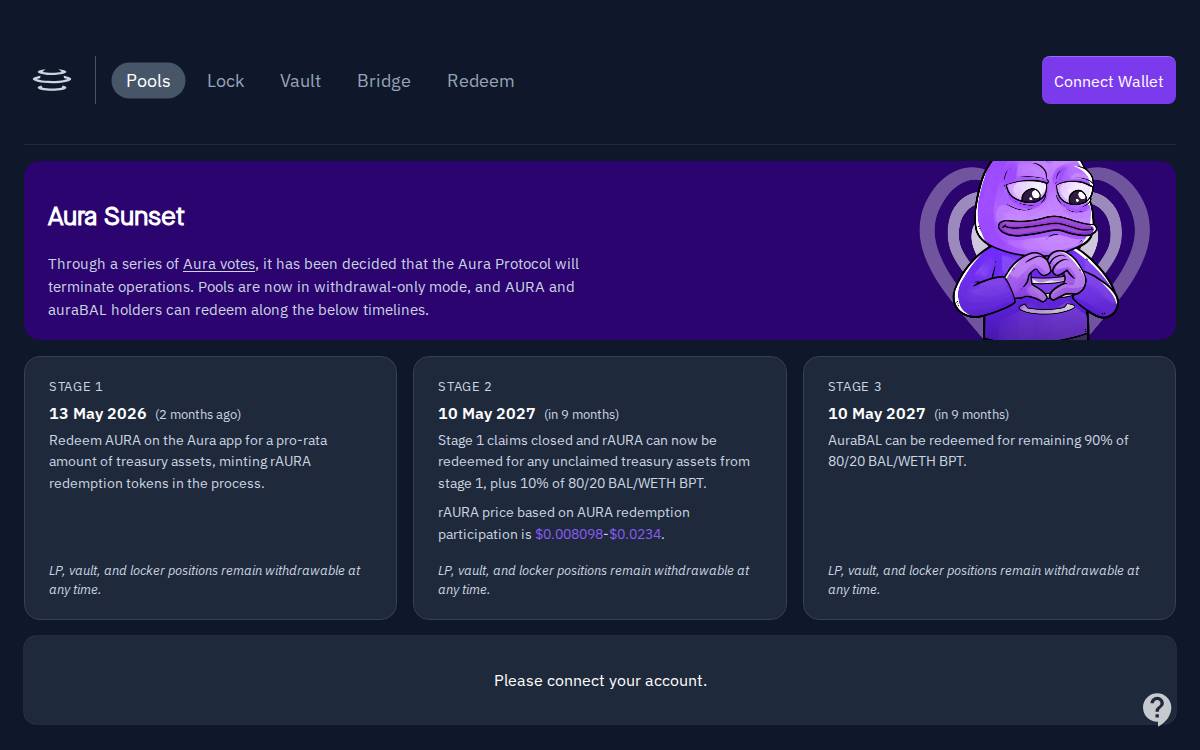Click the sad frog heart illustration
This screenshot has width=1200, height=750.
(1035, 250)
